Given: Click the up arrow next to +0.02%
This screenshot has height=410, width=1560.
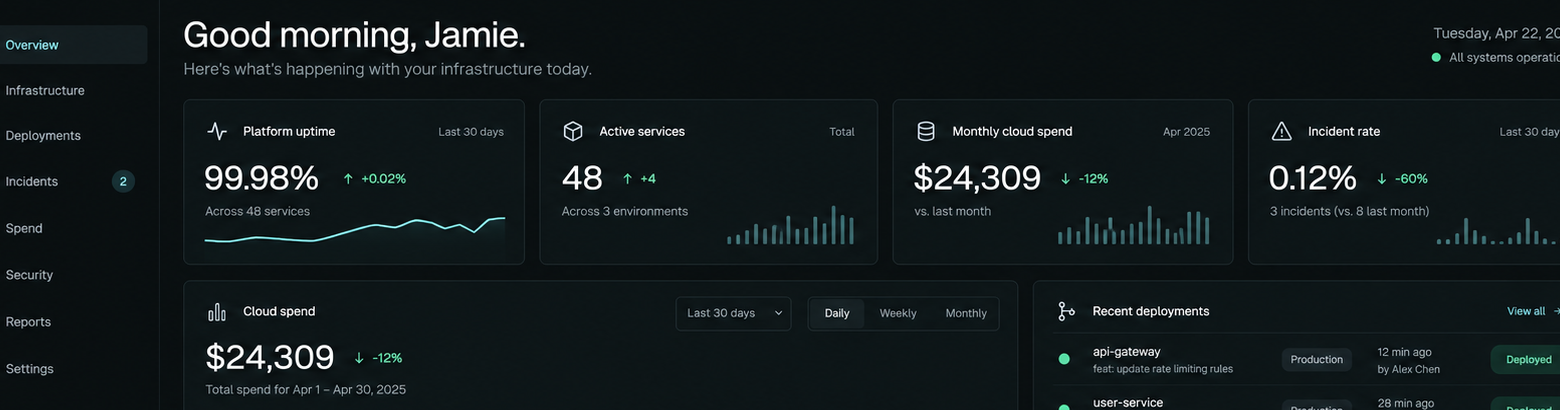Looking at the screenshot, I should tap(348, 179).
